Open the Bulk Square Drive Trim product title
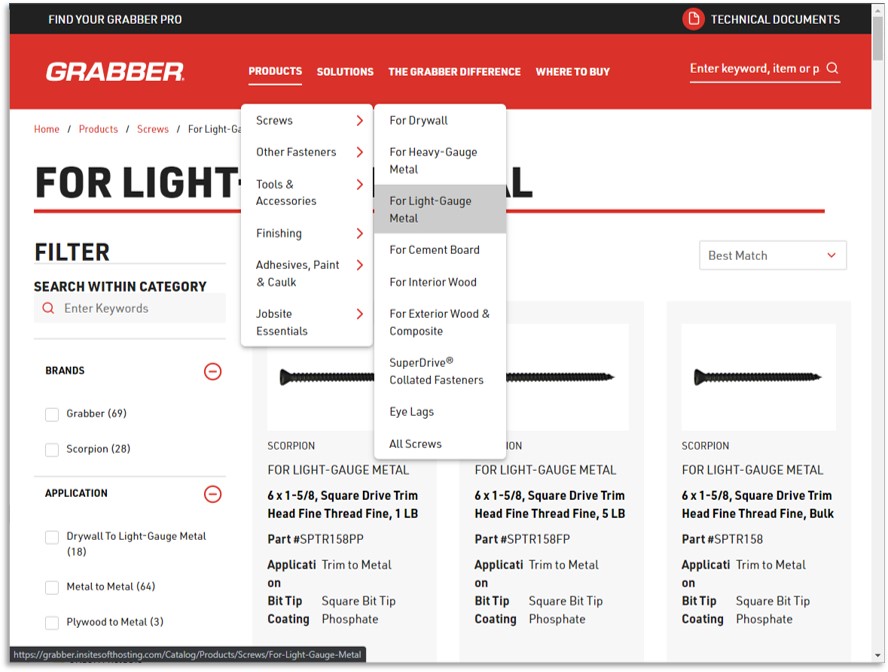The height and width of the screenshot is (672, 888). click(758, 504)
